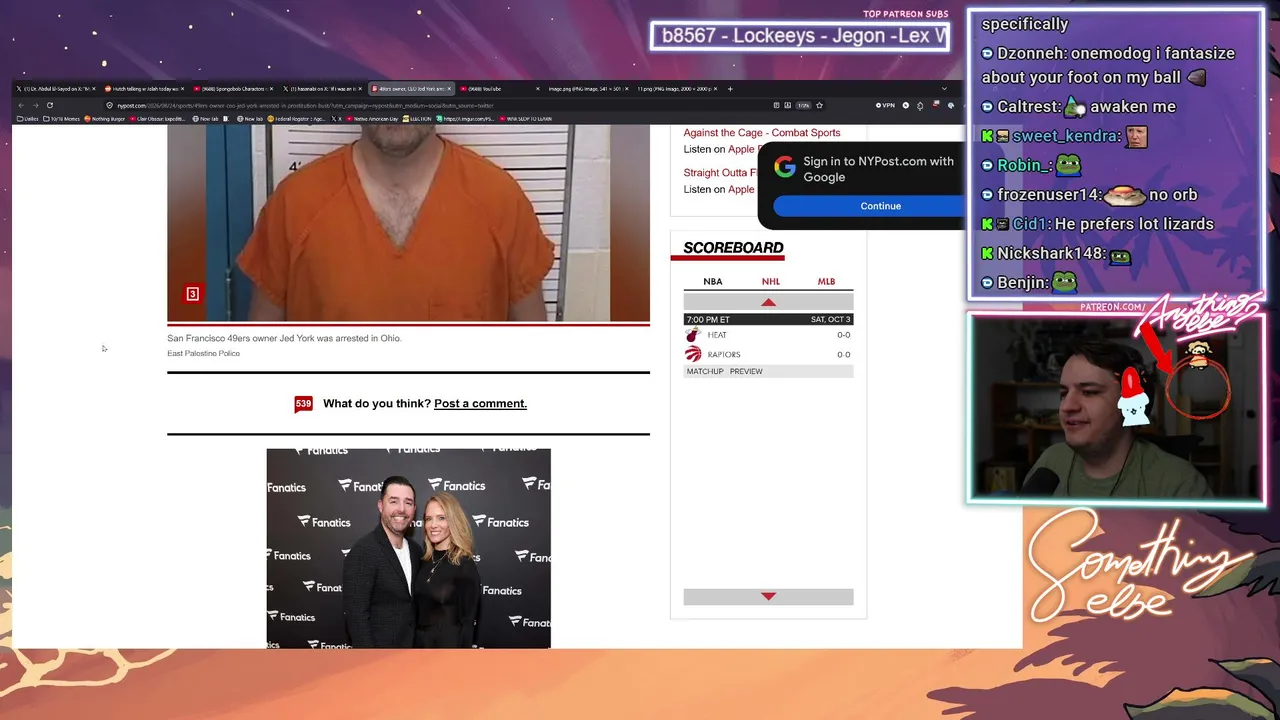Click the site security shield in address bar

tap(110, 105)
